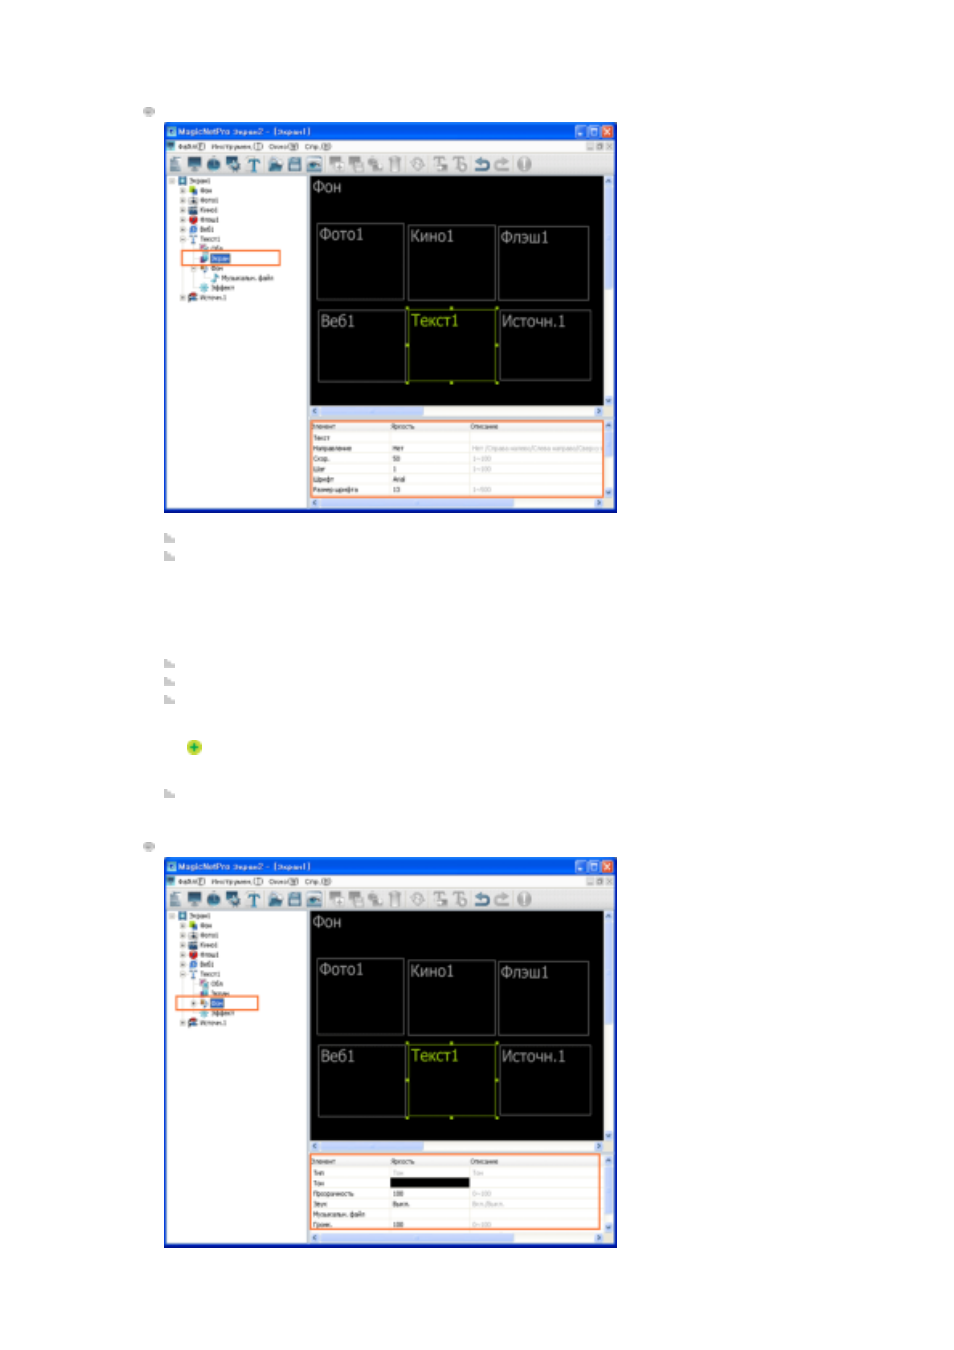Select Текст1 node in lower window tree

210,974
